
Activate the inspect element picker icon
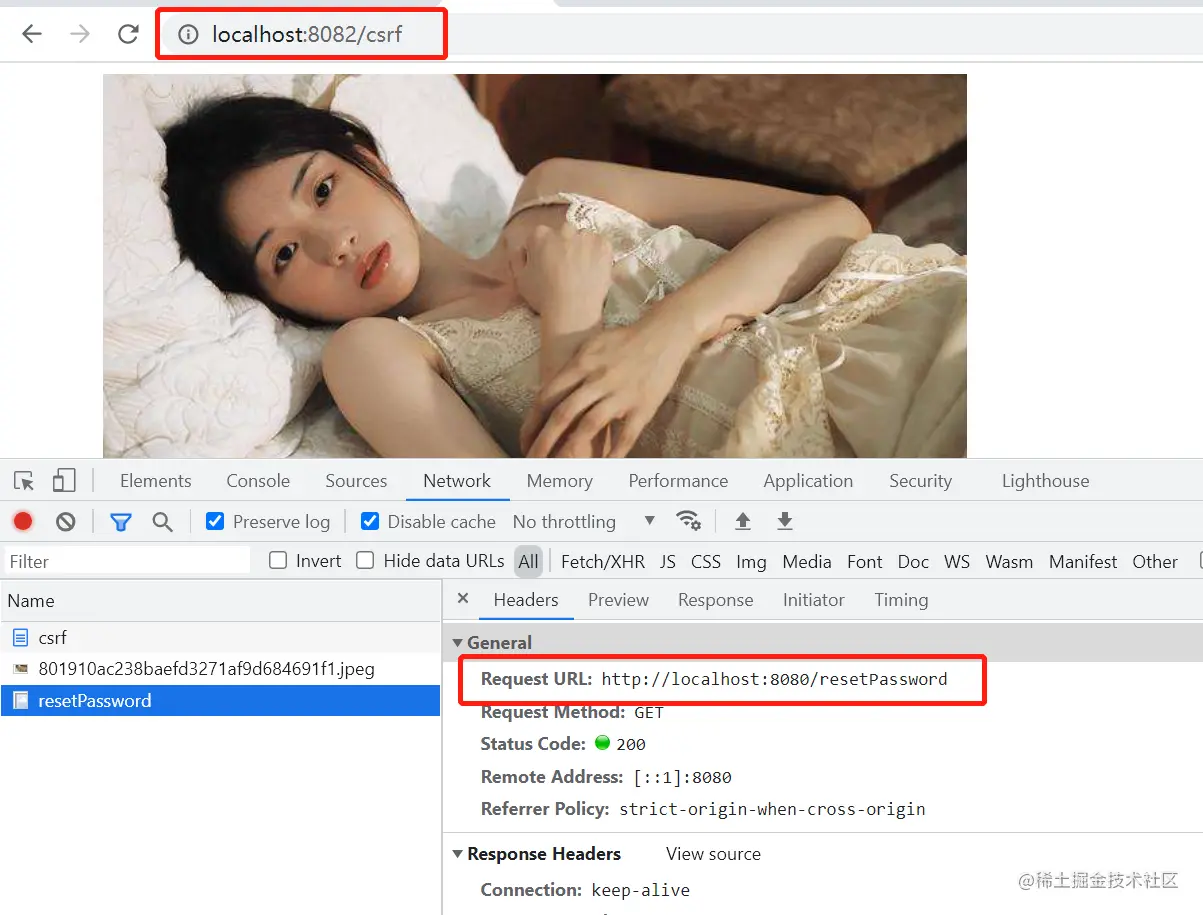click(25, 481)
